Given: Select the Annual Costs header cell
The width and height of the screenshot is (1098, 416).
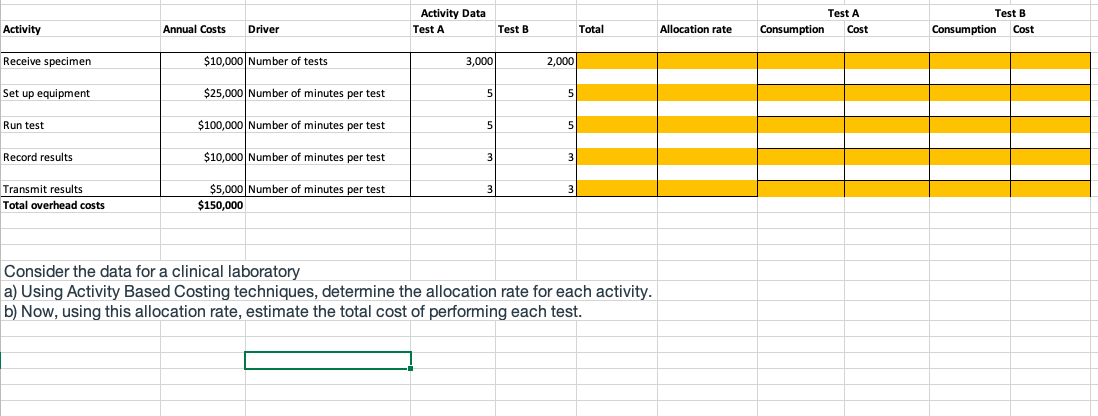Looking at the screenshot, I should (202, 29).
